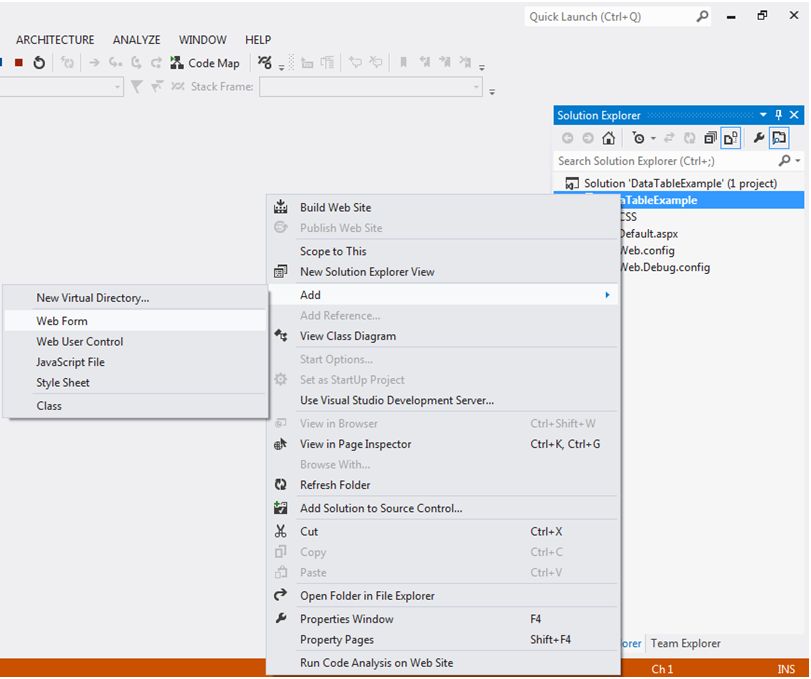Click the Collapse All icon in Solution Explorer
Screen dimensions: 811x679
(711, 138)
